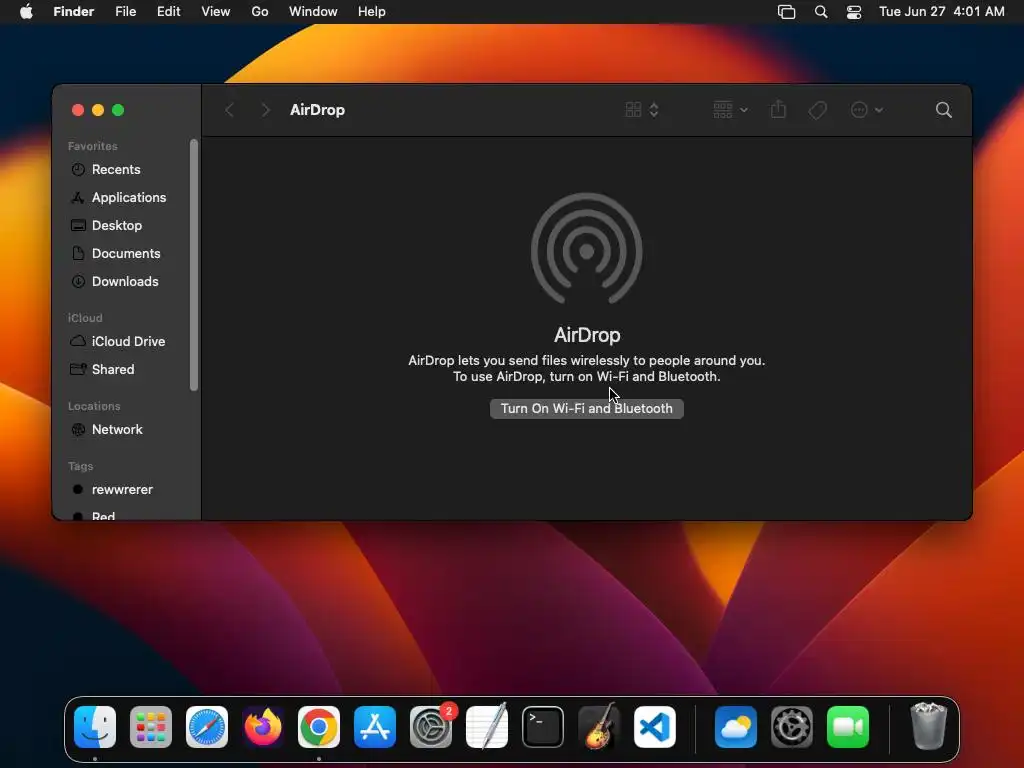1024x768 pixels.
Task: Open TextEdit from the Dock
Action: click(487, 727)
